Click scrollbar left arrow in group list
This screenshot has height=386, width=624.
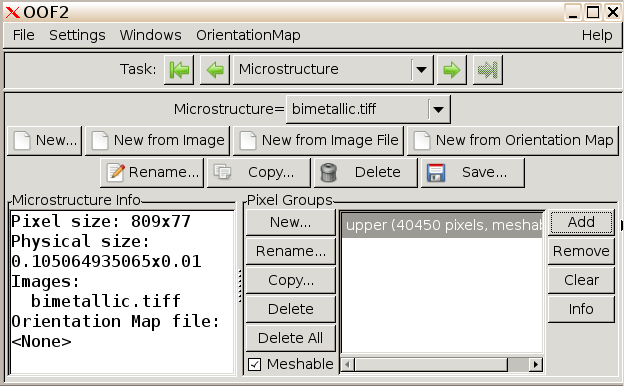click(347, 365)
